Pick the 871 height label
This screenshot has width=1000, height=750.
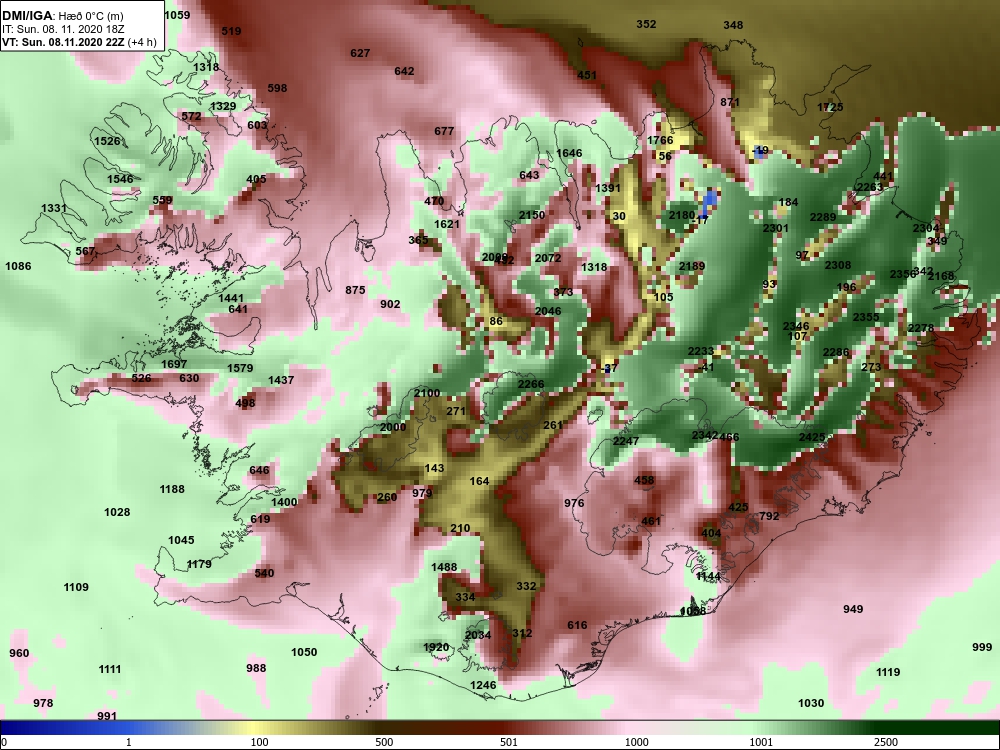(730, 102)
